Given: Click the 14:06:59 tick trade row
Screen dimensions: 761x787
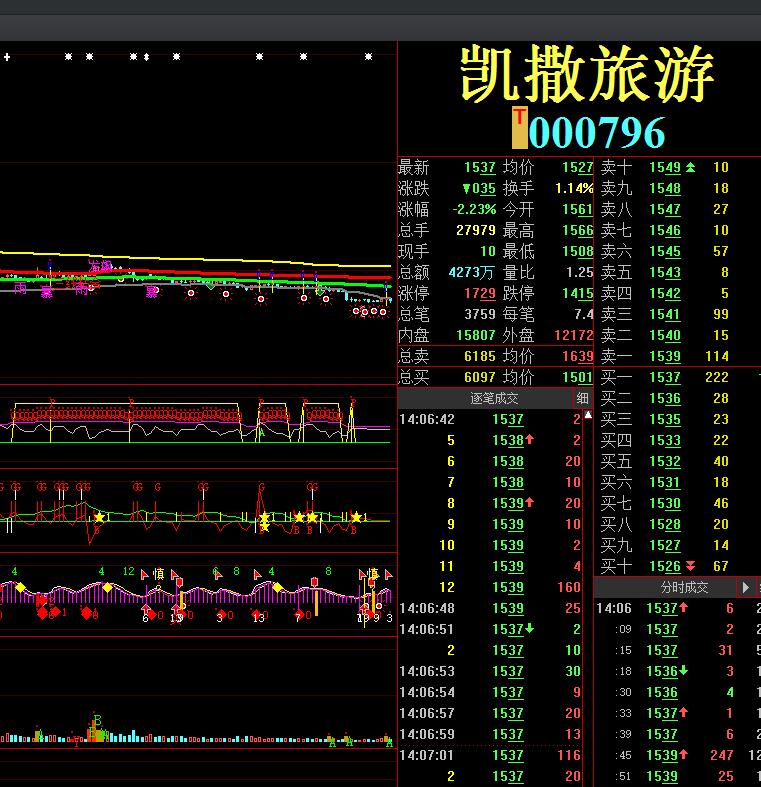Looking at the screenshot, I should coord(490,734).
